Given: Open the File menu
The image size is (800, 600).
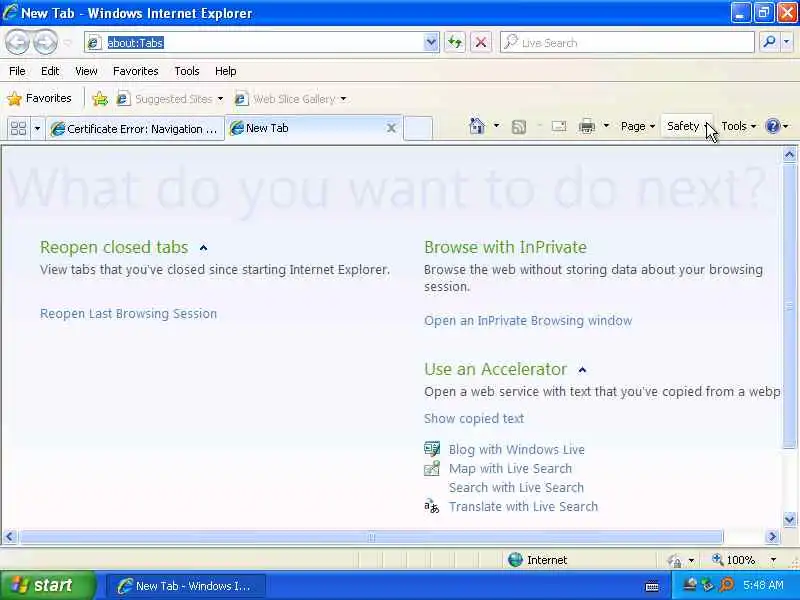Looking at the screenshot, I should [x=17, y=71].
